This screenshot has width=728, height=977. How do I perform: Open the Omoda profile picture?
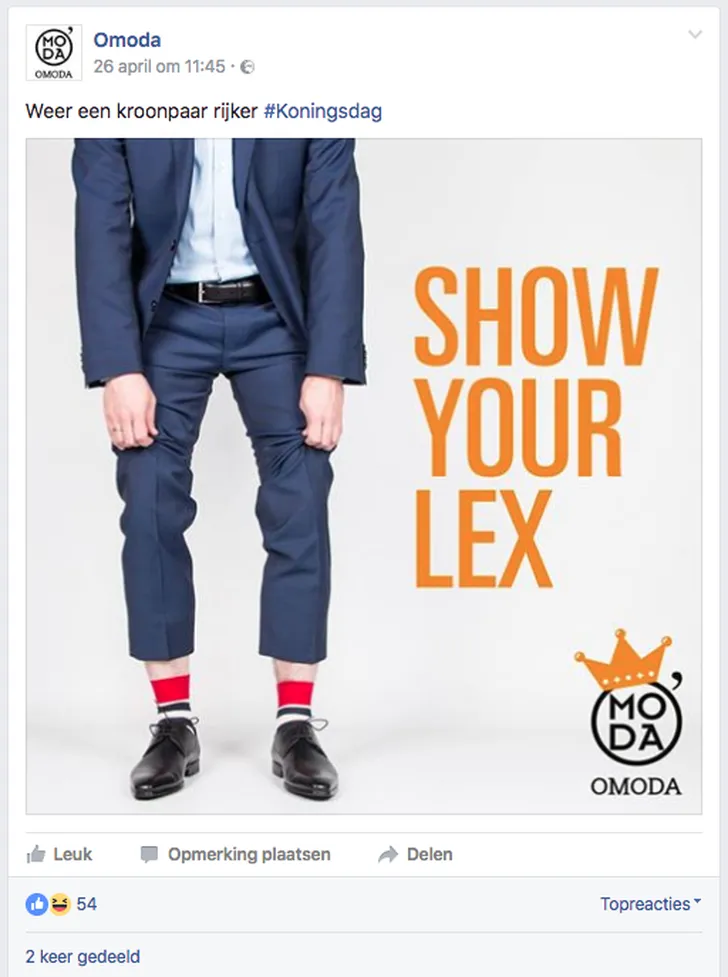tap(54, 52)
